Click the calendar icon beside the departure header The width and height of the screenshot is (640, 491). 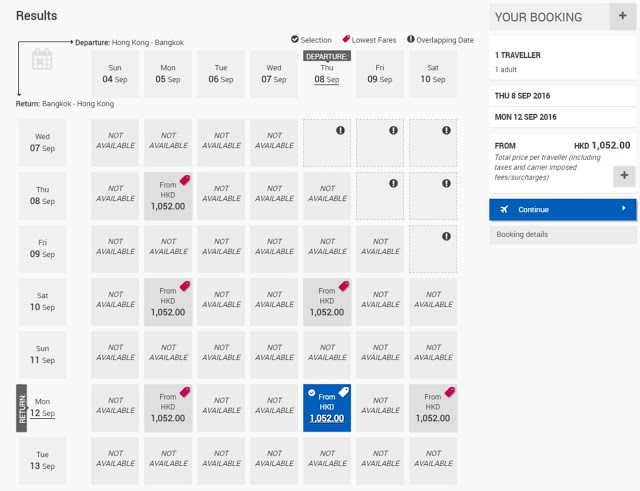[x=42, y=60]
